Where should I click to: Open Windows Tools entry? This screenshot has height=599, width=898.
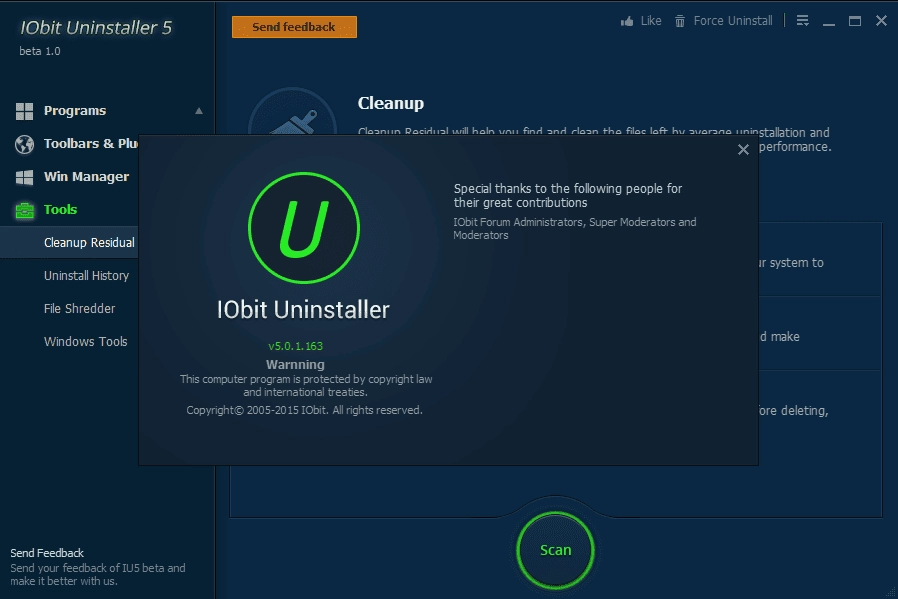click(x=85, y=341)
